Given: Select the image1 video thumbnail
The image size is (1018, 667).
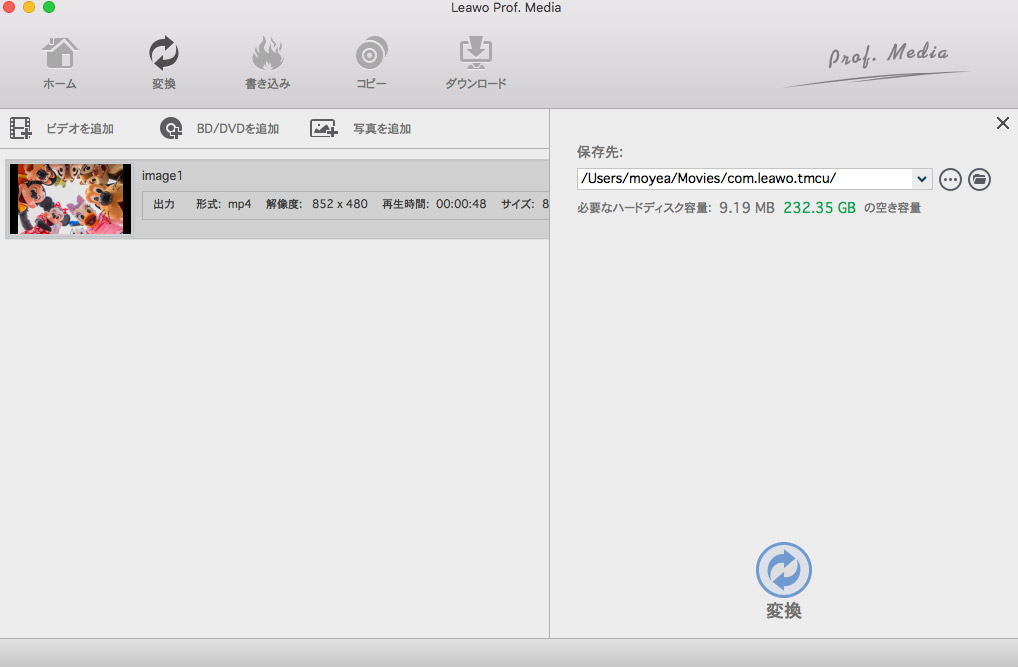Looking at the screenshot, I should (x=70, y=199).
